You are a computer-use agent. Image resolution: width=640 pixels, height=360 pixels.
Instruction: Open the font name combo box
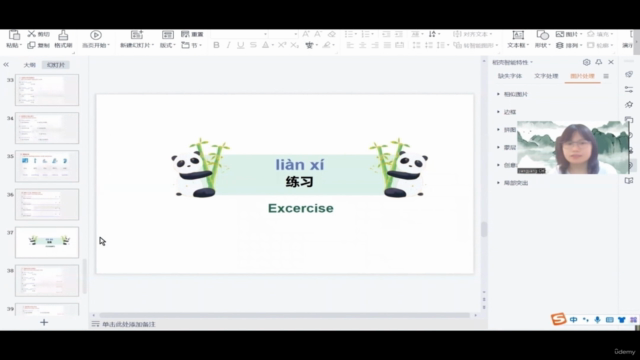coord(240,34)
